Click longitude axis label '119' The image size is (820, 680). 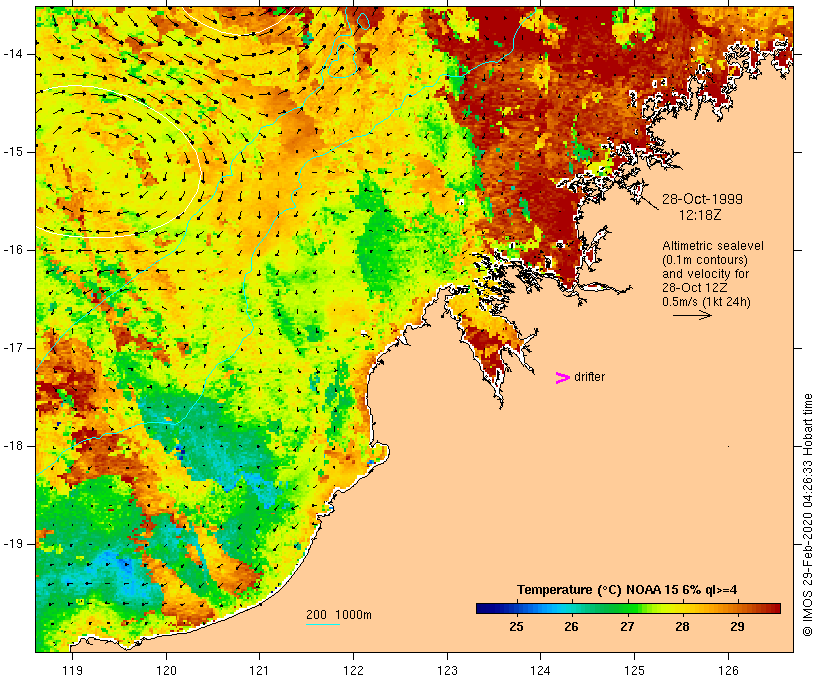point(72,670)
